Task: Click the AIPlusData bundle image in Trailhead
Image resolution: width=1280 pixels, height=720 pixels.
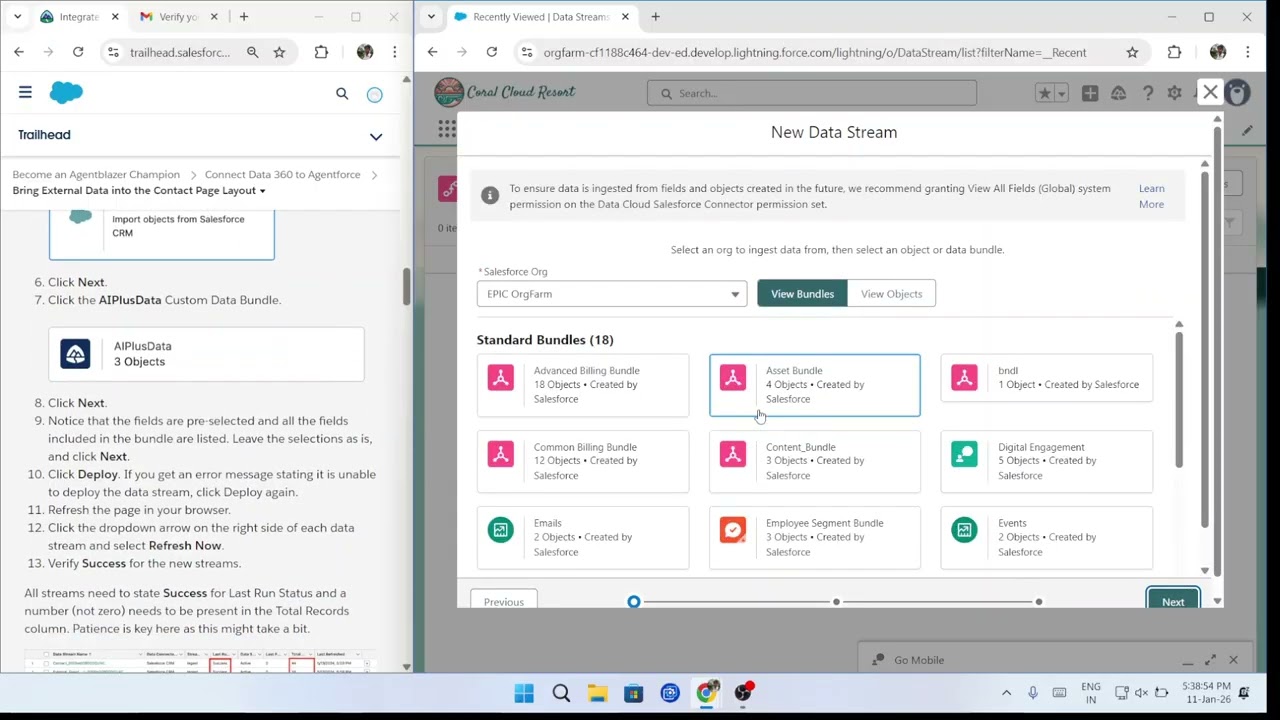Action: pyautogui.click(x=206, y=354)
